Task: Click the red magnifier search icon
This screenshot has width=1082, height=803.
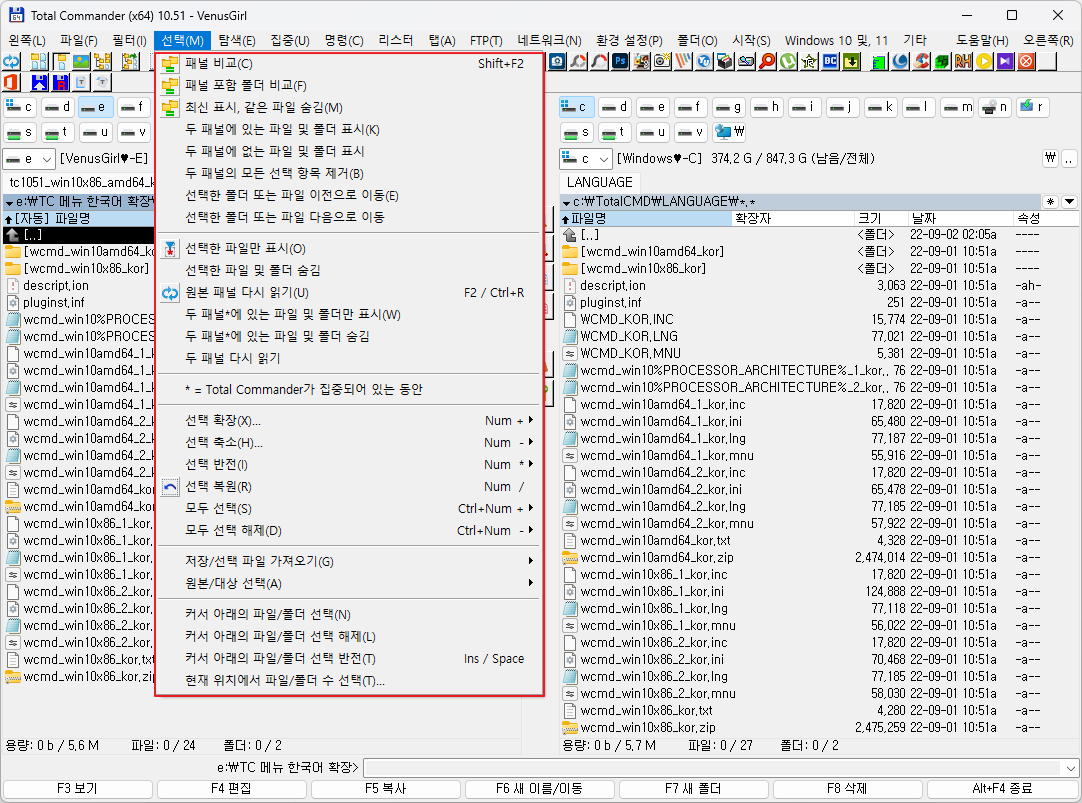Action: 767,61
